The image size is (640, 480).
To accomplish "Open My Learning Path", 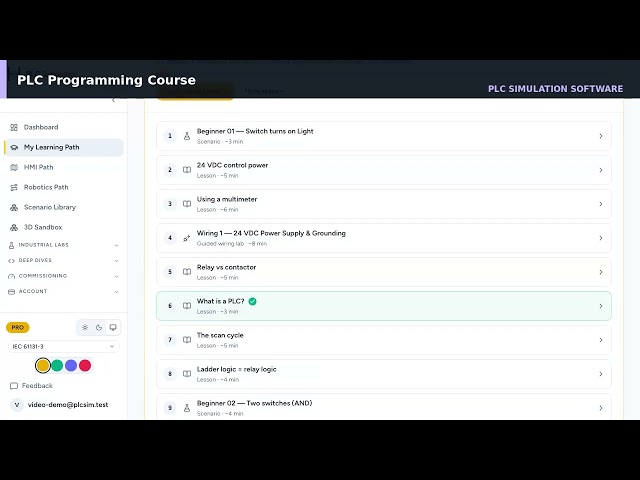I will coord(63,147).
